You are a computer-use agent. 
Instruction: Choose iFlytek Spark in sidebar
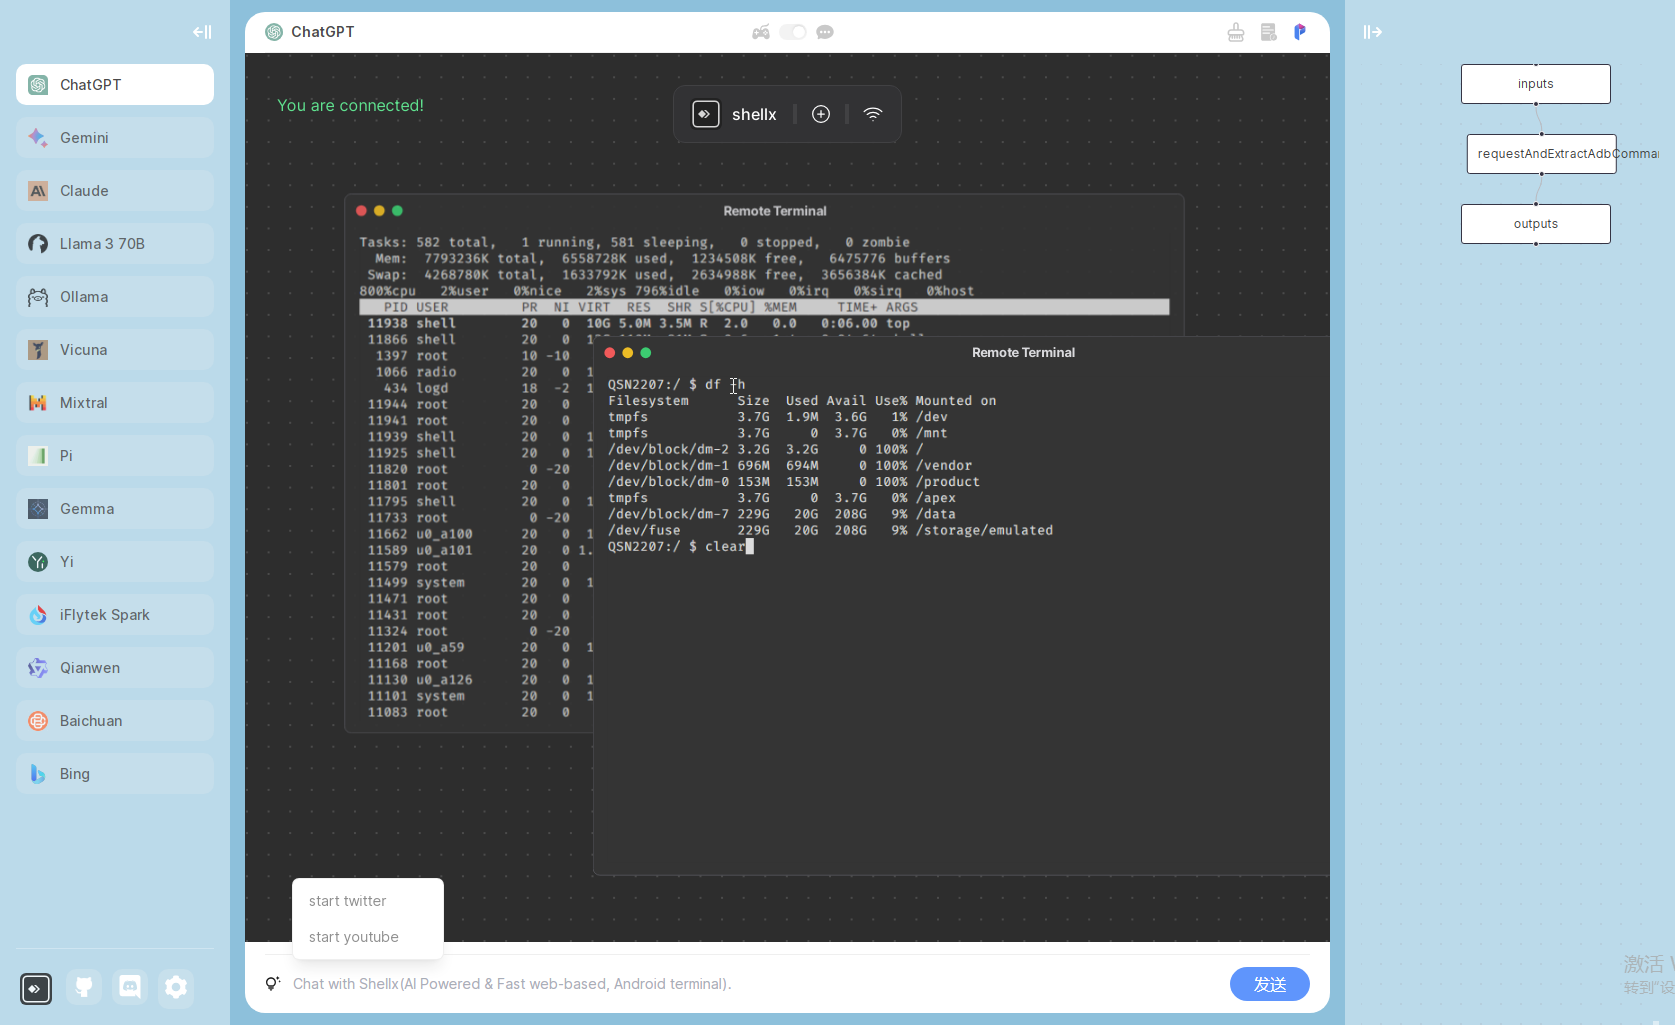(x=115, y=615)
